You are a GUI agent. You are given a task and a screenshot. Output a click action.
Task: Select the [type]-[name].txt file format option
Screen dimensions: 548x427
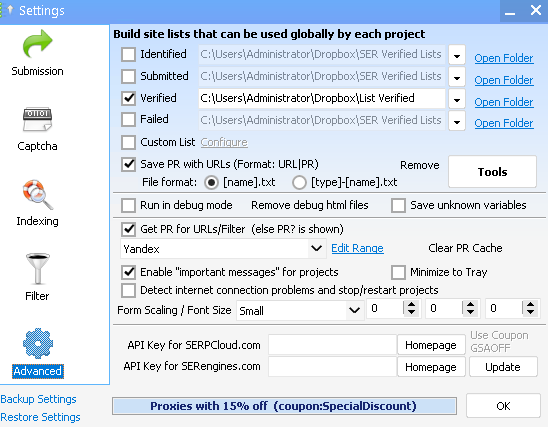pos(299,182)
